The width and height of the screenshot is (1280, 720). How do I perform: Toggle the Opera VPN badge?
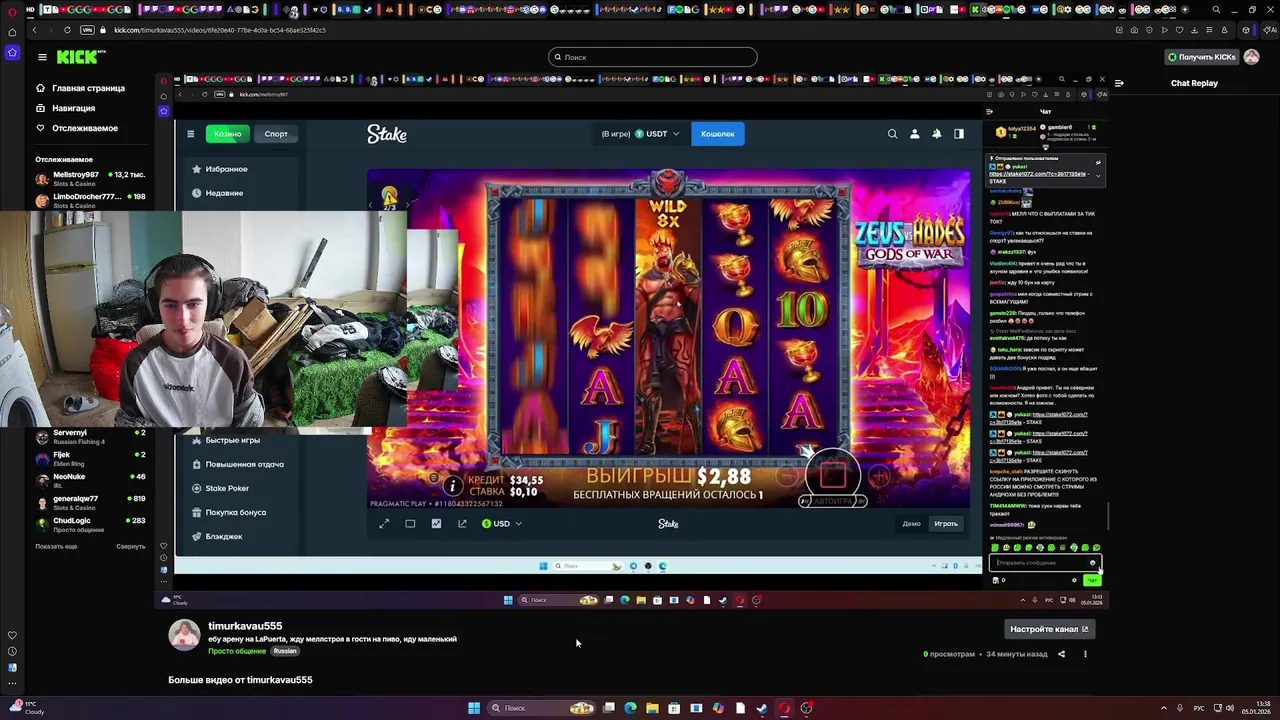click(x=88, y=30)
